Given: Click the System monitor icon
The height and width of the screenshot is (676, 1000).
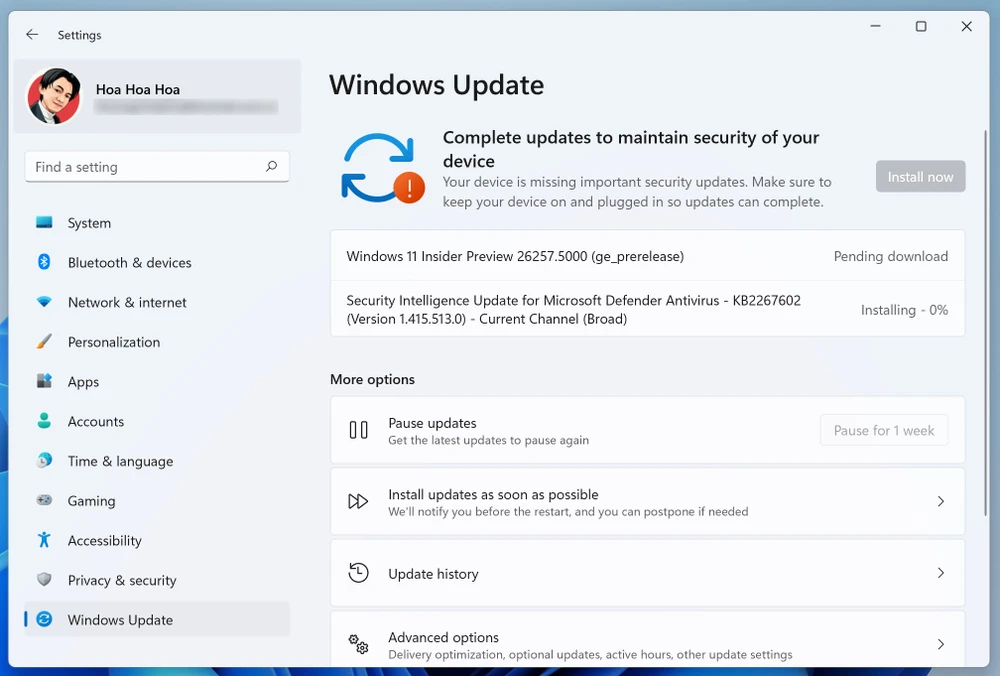Looking at the screenshot, I should 44,223.
